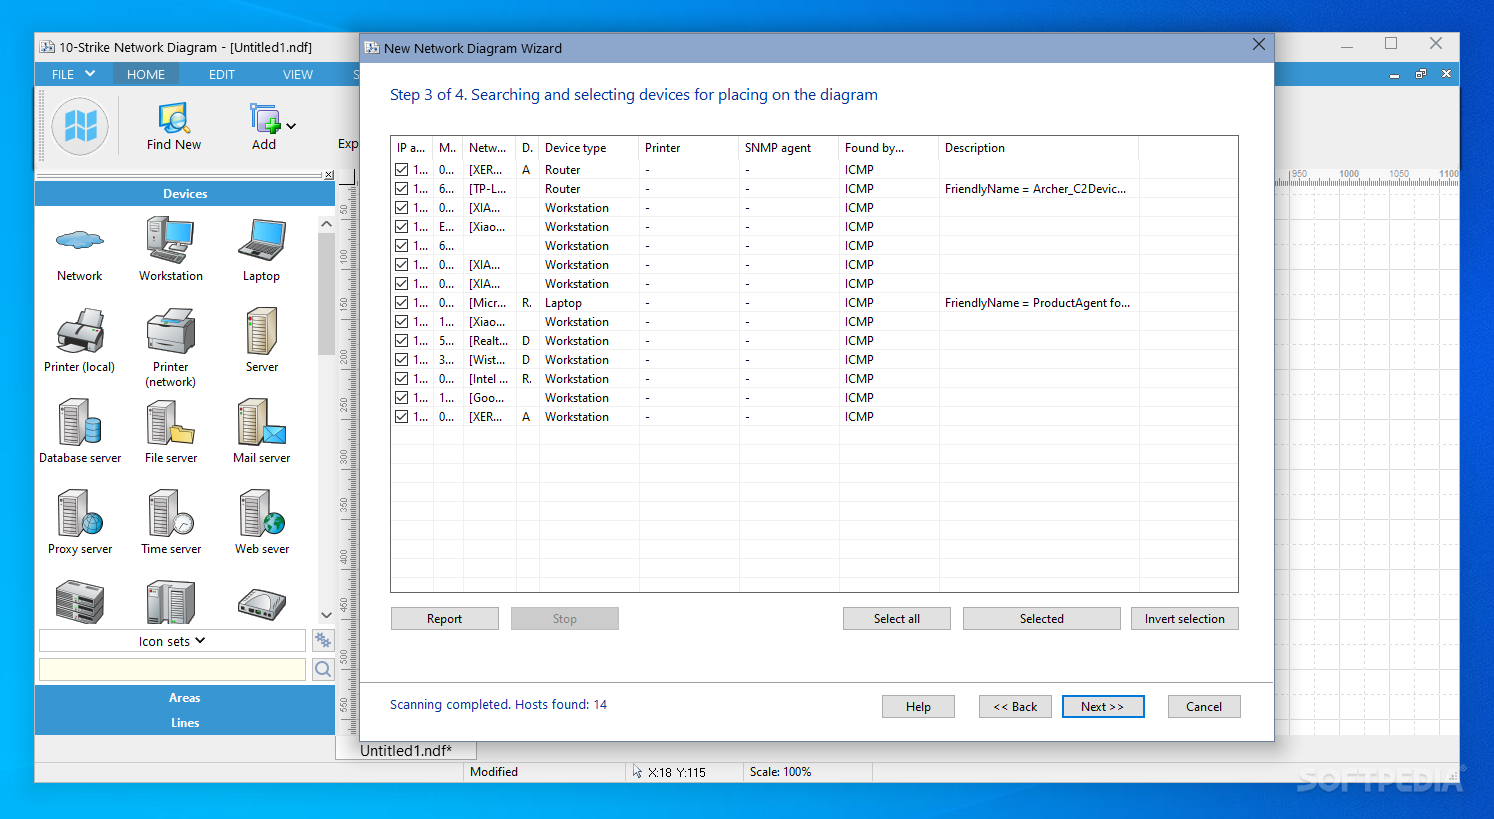Image resolution: width=1494 pixels, height=819 pixels.
Task: Toggle checkbox of the [Micr... Laptop row
Action: 401,303
